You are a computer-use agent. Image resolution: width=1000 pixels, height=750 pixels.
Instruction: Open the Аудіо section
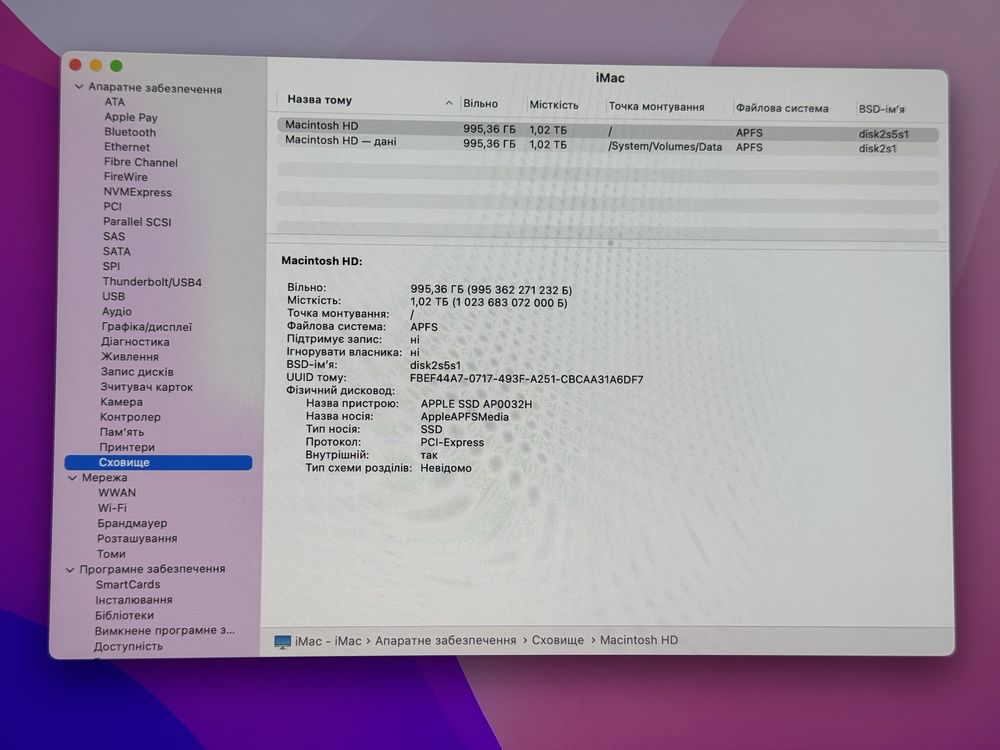coord(117,311)
